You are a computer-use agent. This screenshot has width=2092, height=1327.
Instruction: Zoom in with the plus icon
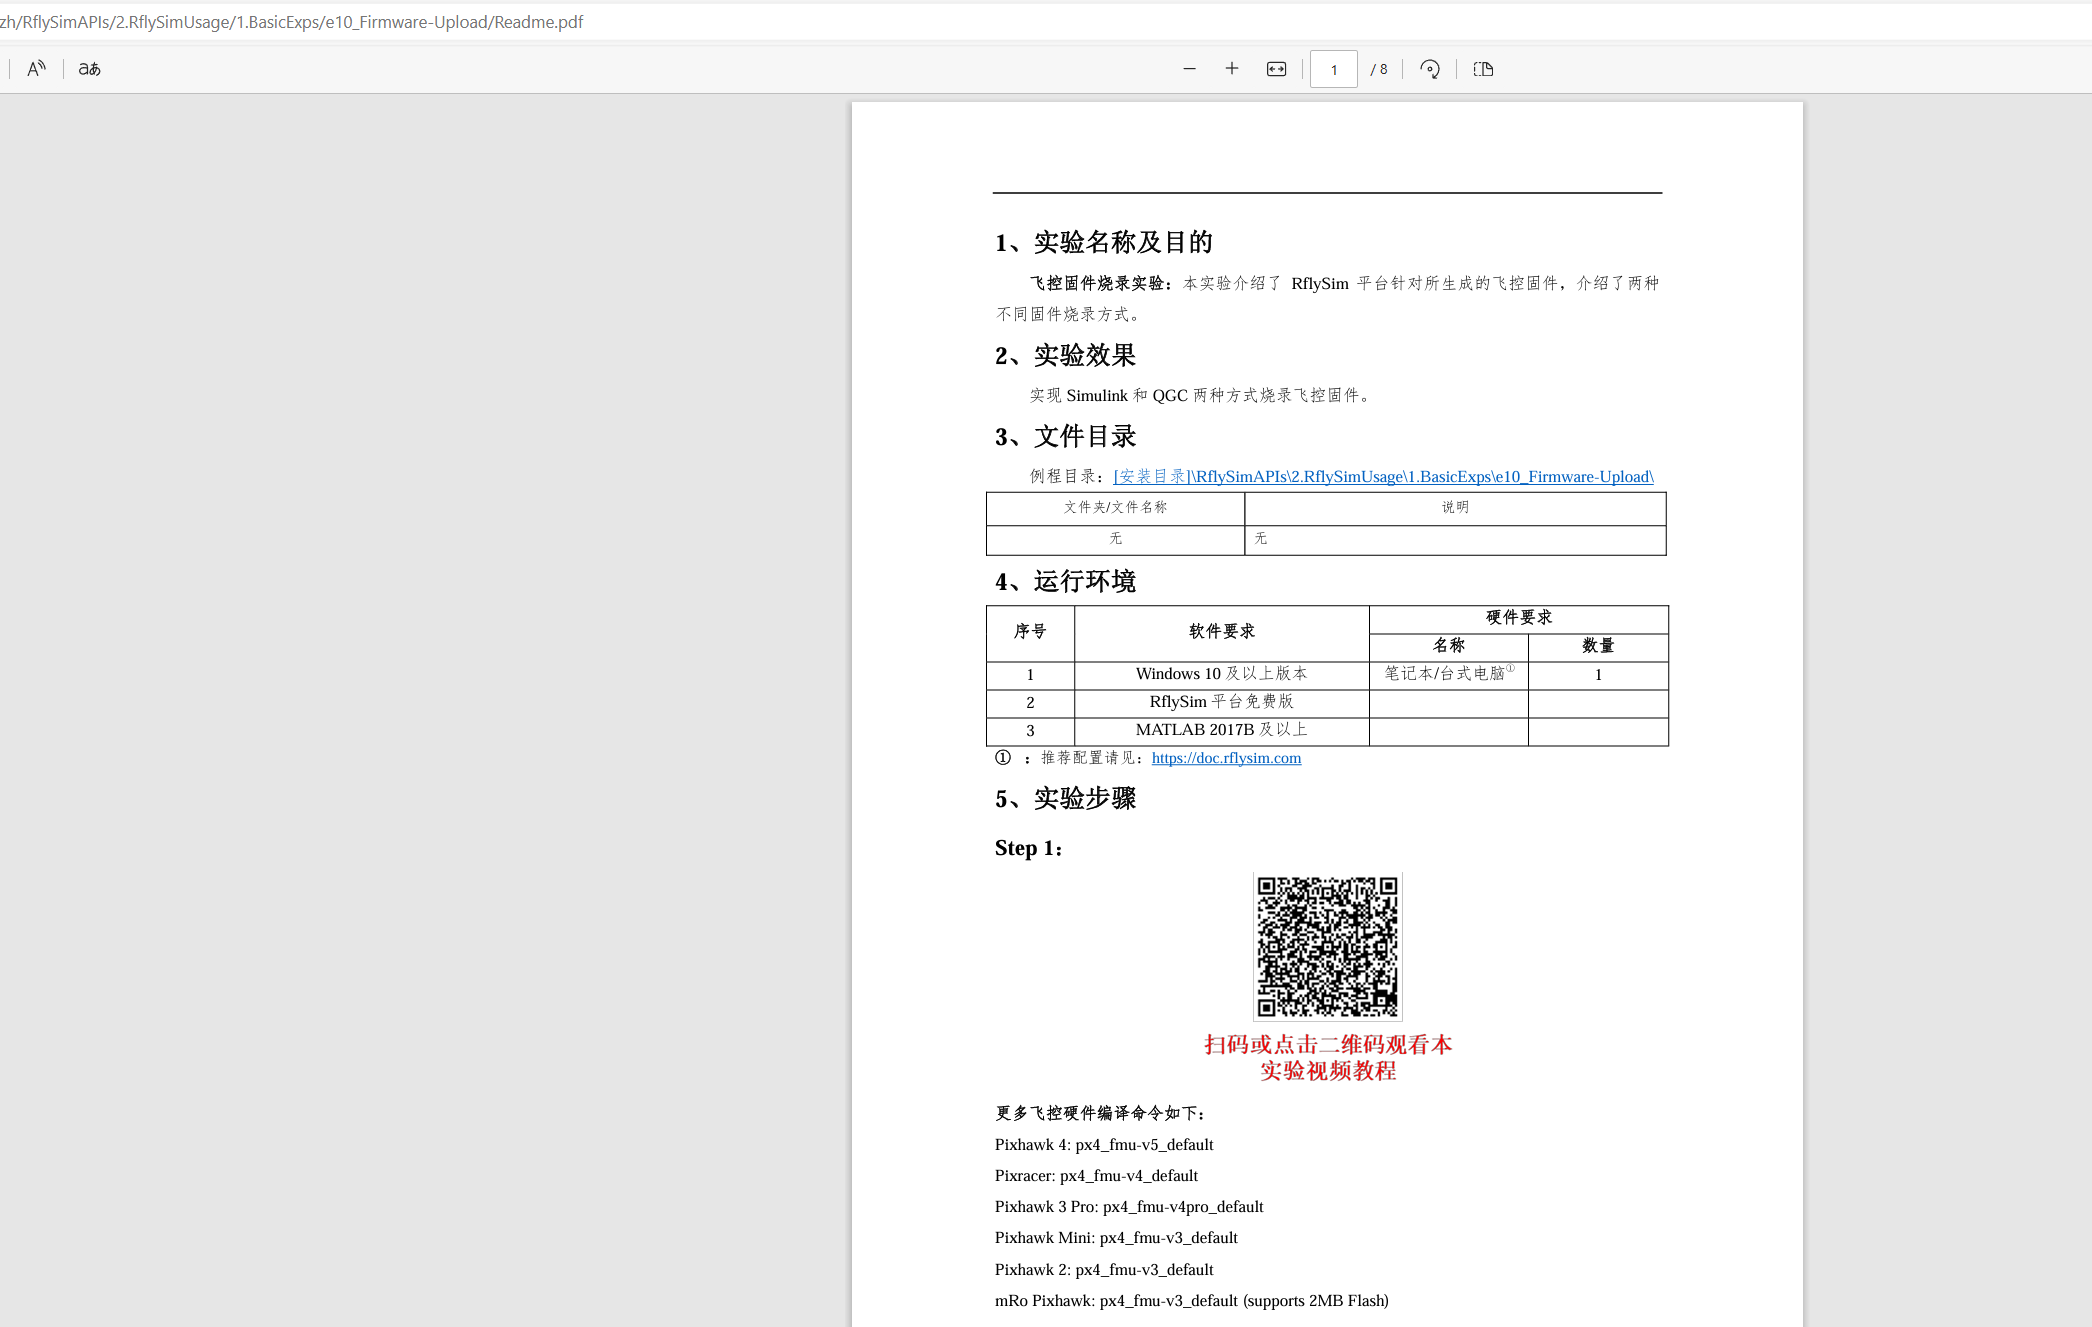click(1232, 69)
